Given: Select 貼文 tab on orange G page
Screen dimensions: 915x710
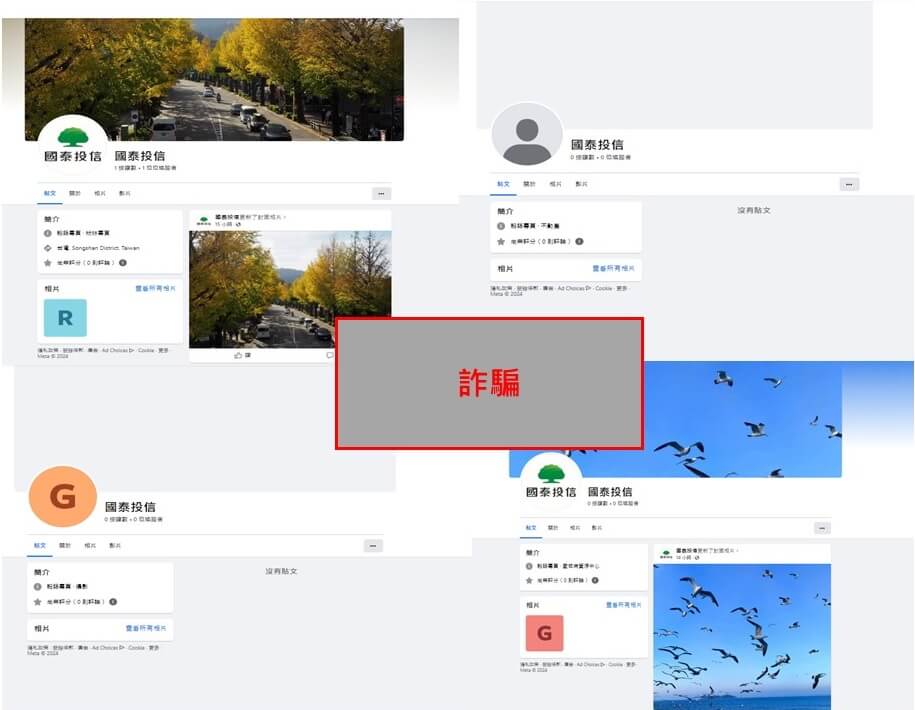Looking at the screenshot, I should point(40,545).
